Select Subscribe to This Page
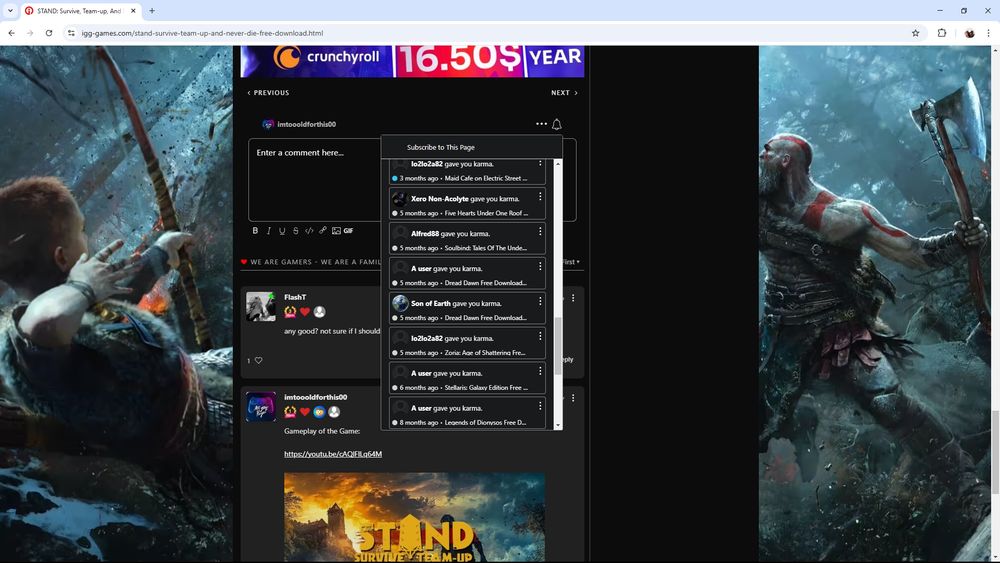 [x=441, y=147]
